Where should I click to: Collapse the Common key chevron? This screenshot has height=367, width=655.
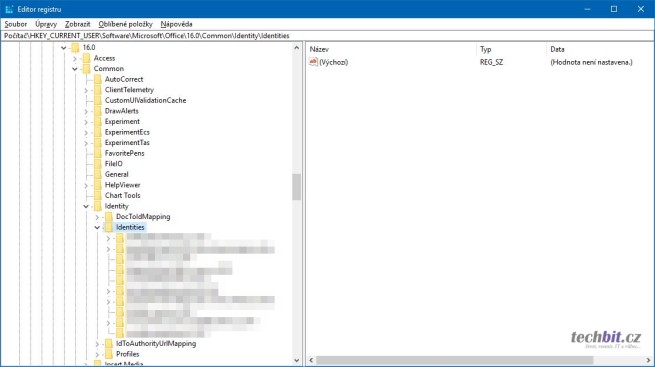click(75, 69)
